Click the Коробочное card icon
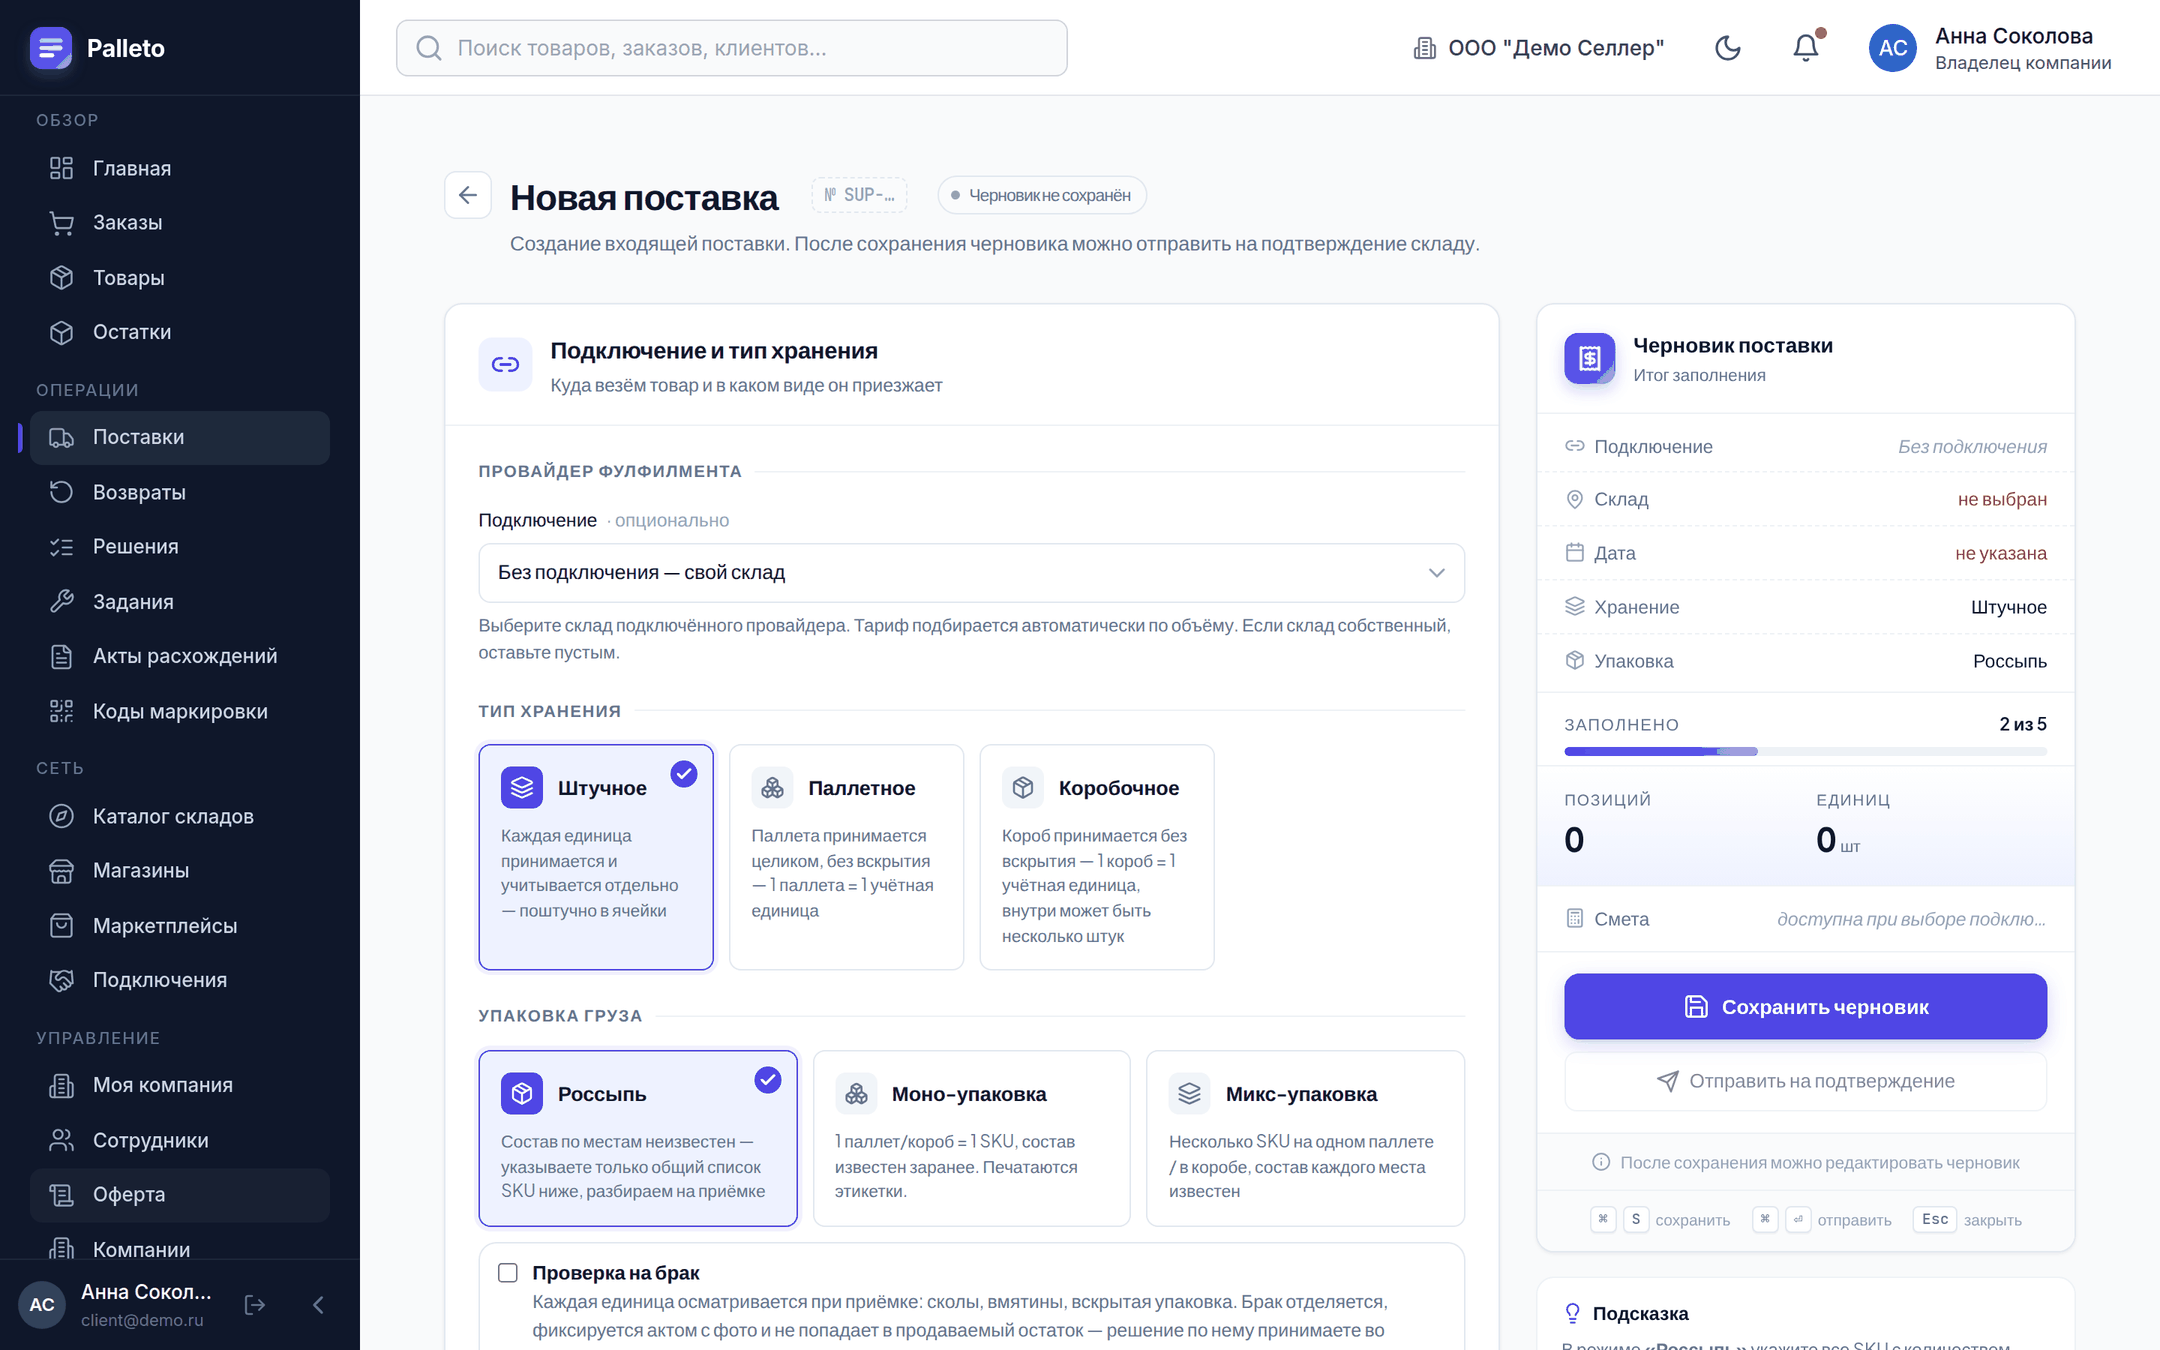The image size is (2160, 1350). (1023, 788)
